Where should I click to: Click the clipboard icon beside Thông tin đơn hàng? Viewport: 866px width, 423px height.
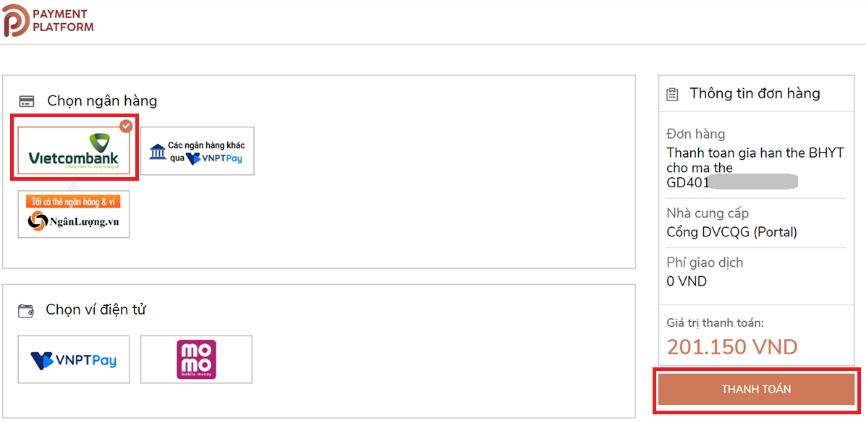[672, 94]
